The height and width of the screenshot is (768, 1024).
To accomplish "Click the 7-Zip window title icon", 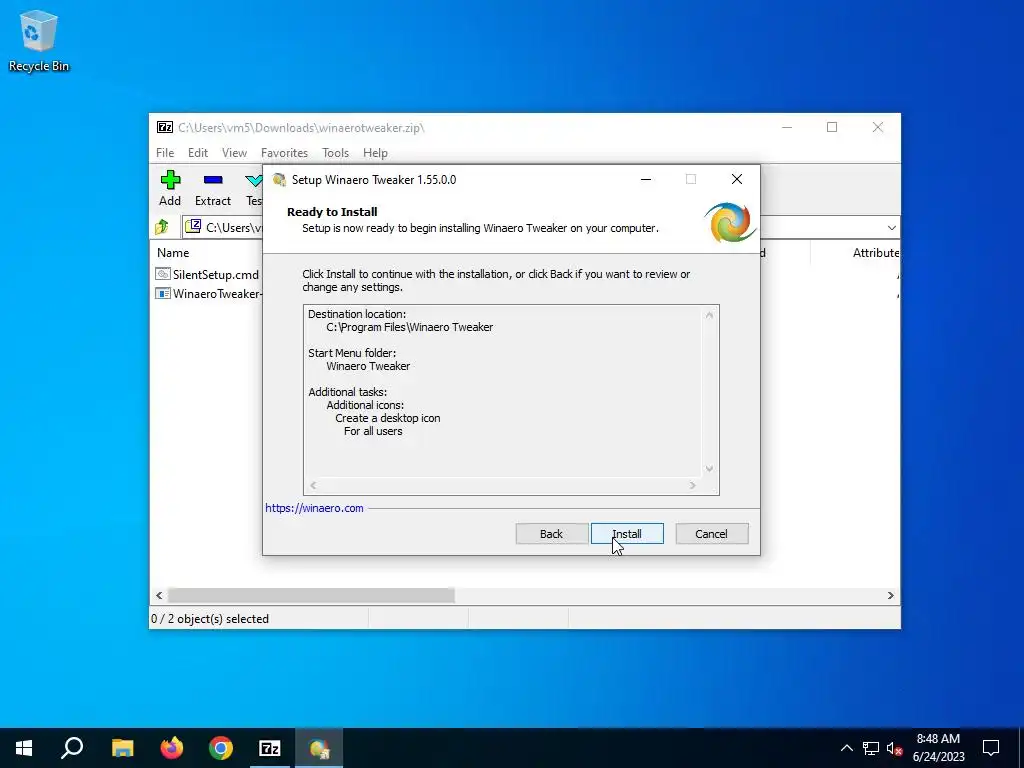I will tap(165, 127).
